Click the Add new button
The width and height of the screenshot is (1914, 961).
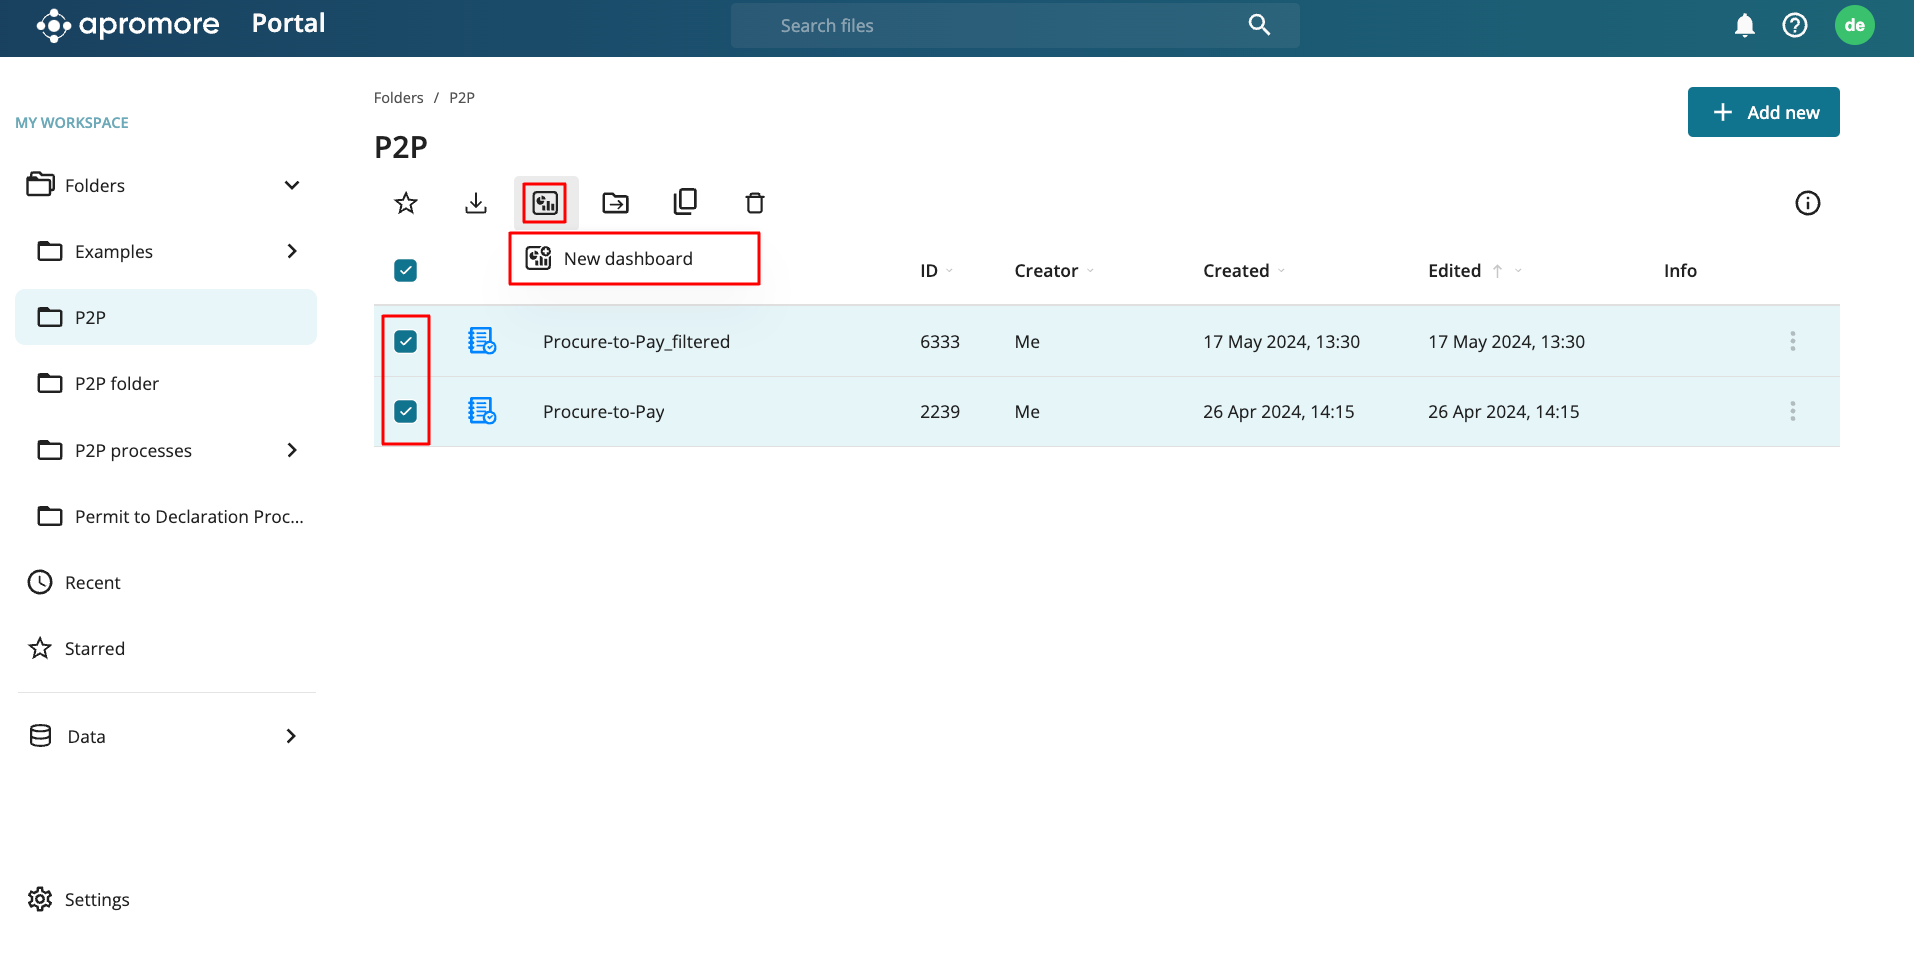1763,112
